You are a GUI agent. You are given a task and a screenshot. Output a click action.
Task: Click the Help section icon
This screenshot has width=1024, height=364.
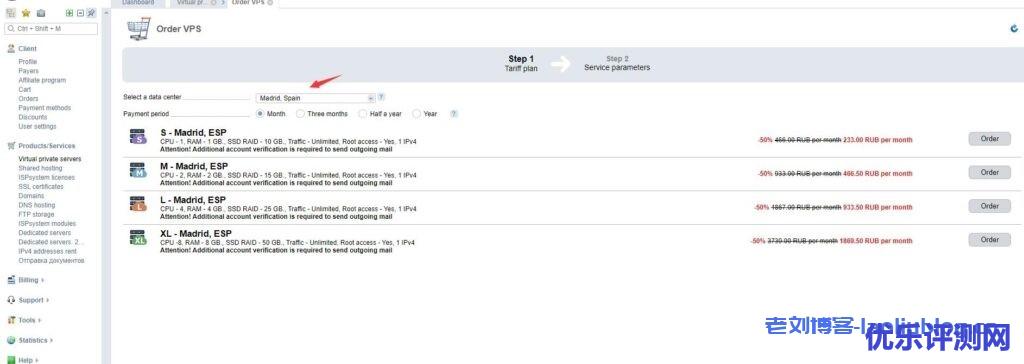point(11,360)
